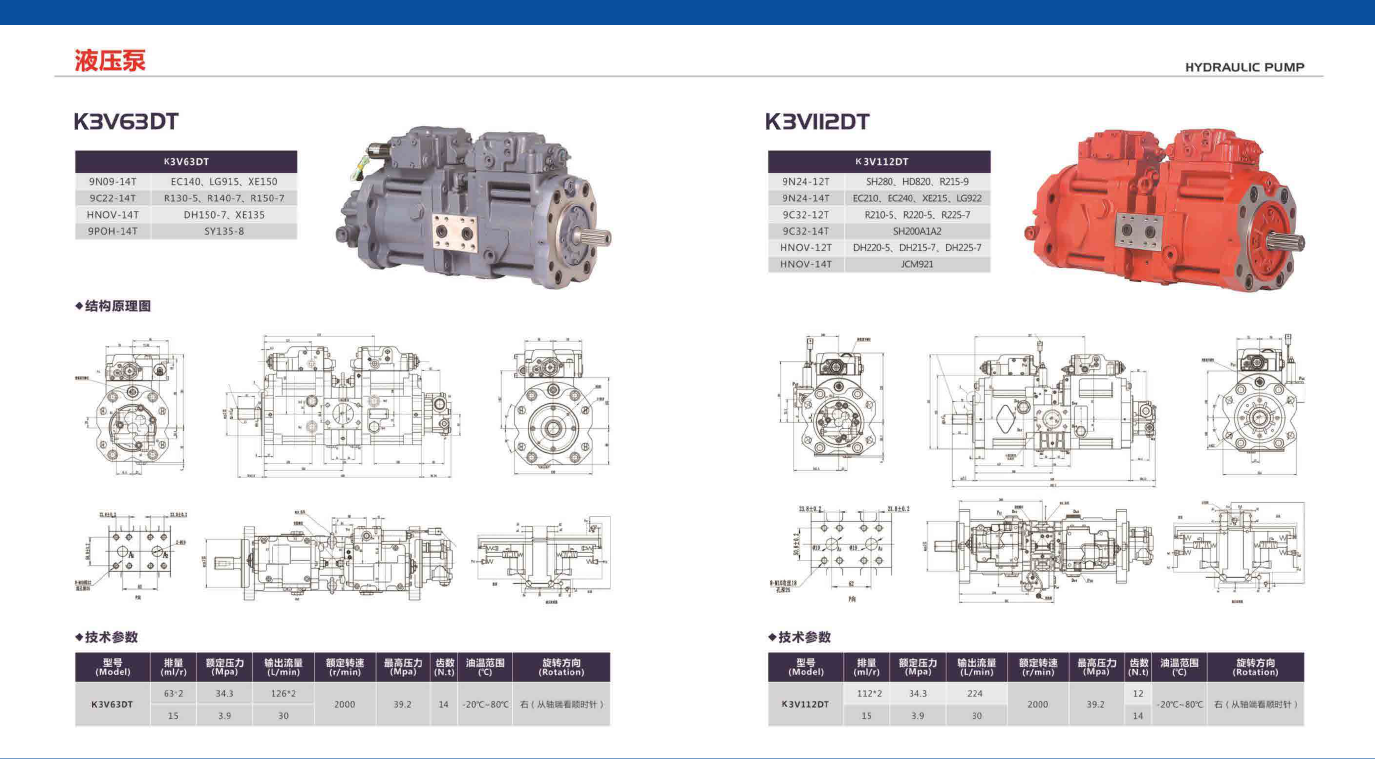Open K3V63DT wide side-view dimension drawing
The image size is (1375, 759).
345,405
